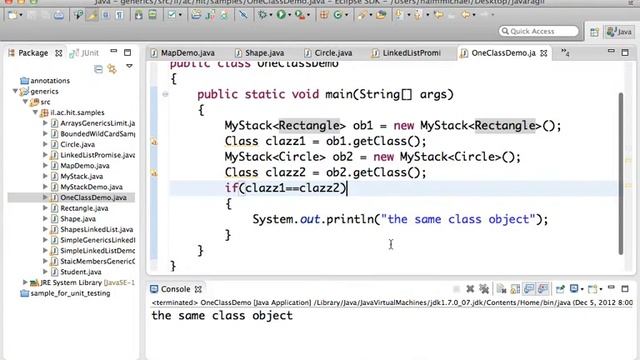The height and width of the screenshot is (360, 640).
Task: Click Remove All Terminated Launches icon
Action: (484, 289)
